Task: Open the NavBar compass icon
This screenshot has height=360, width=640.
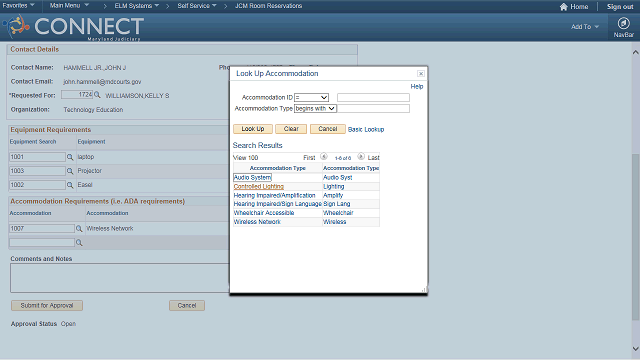Action: 623,23
